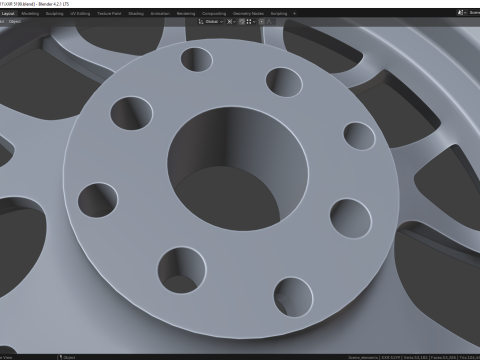
Task: Open the Global transform orientation dropdown
Action: coord(214,22)
